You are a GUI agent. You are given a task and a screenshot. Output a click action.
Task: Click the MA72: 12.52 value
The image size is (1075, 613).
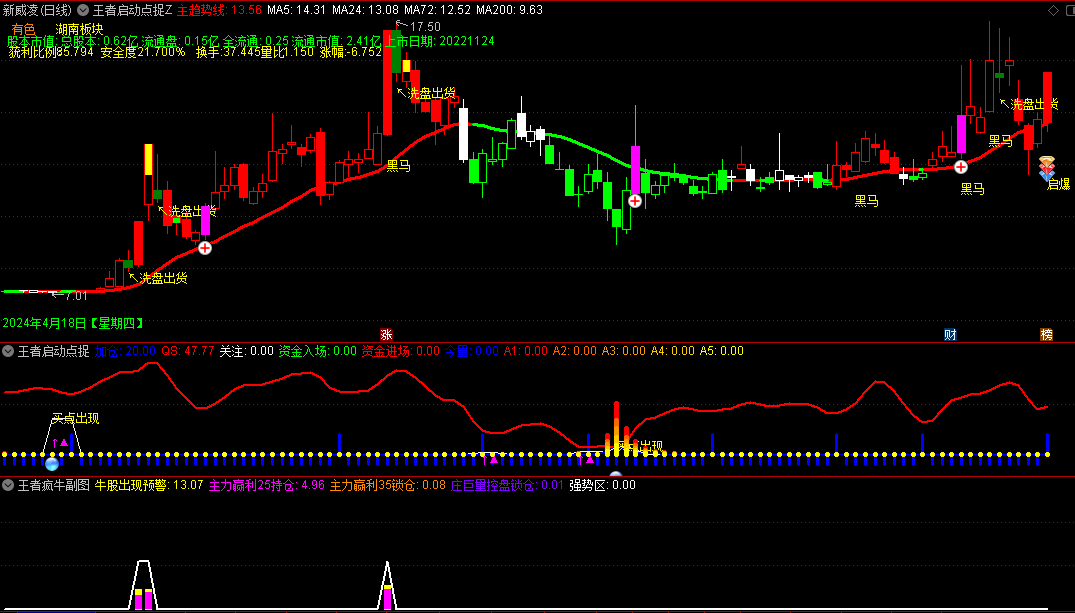click(x=437, y=10)
